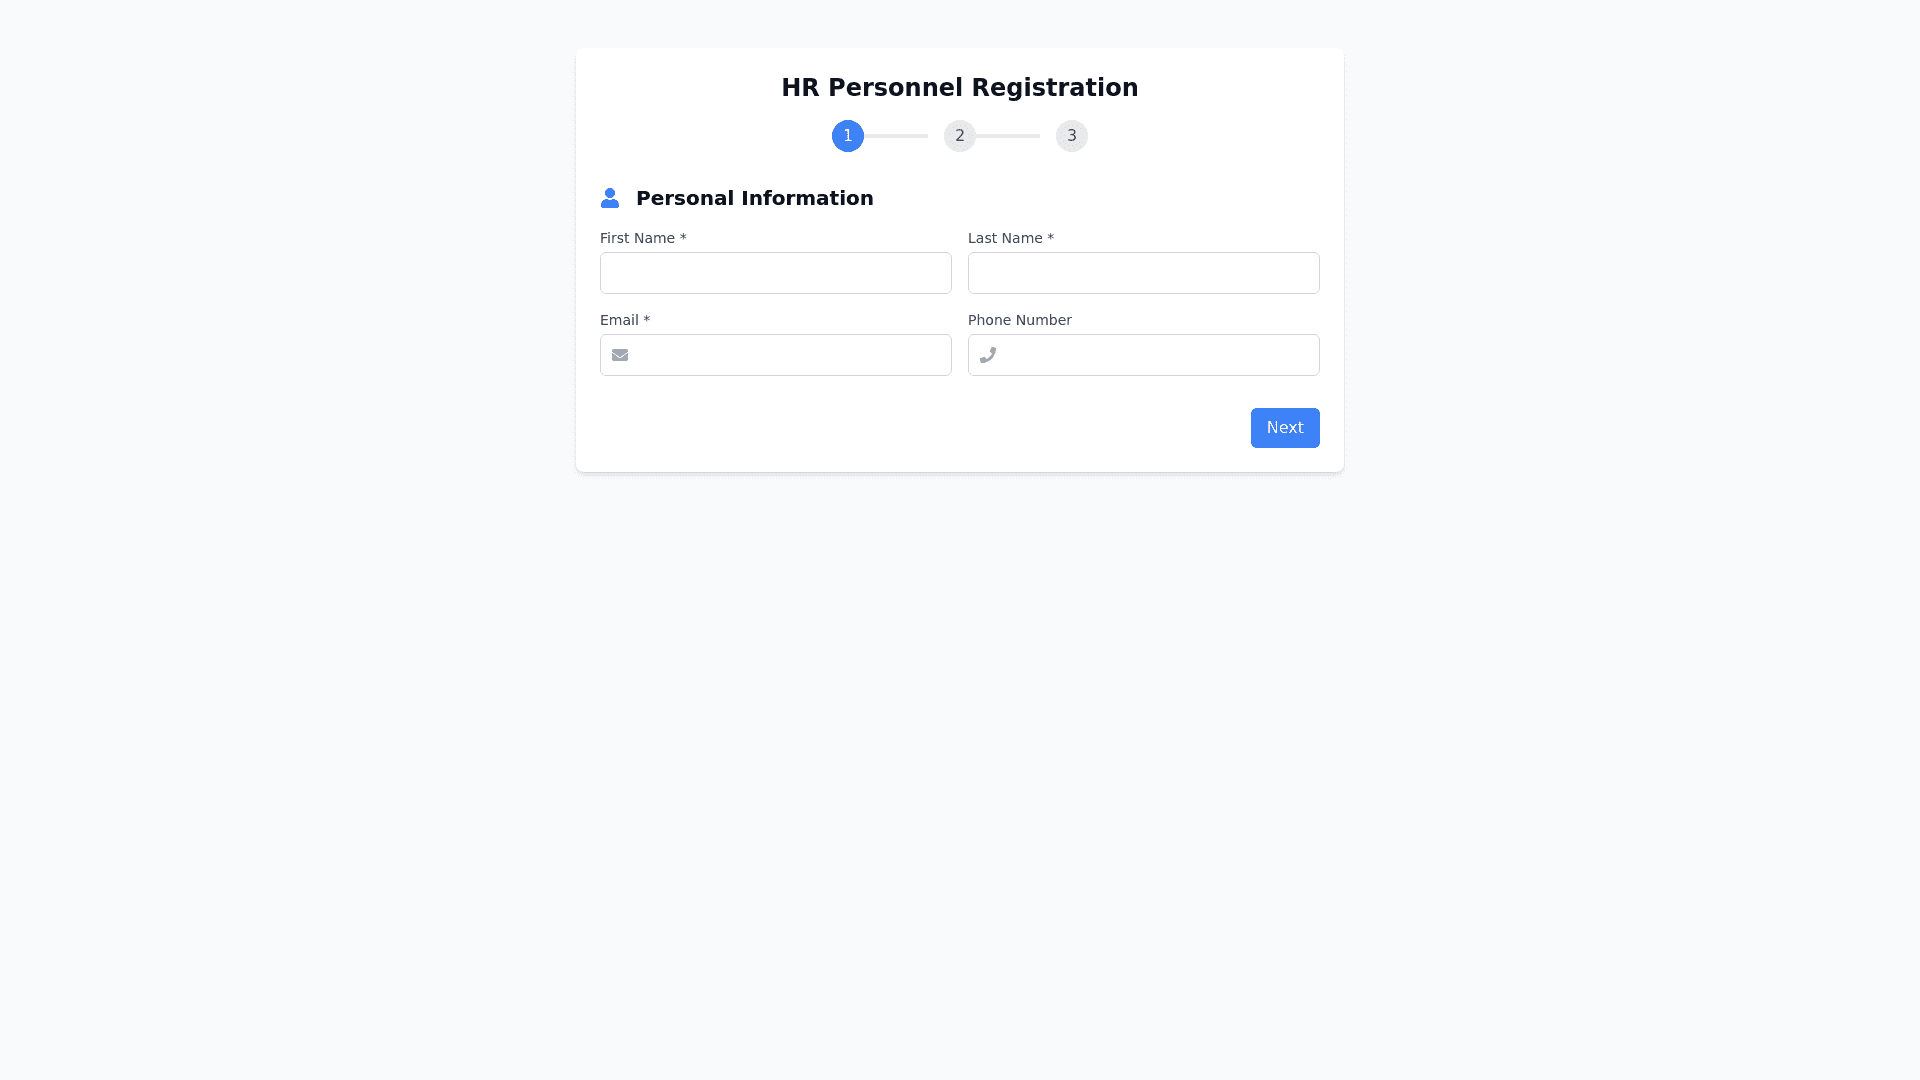Click the person icon beside Personal Information
1920x1080 pixels.
610,198
